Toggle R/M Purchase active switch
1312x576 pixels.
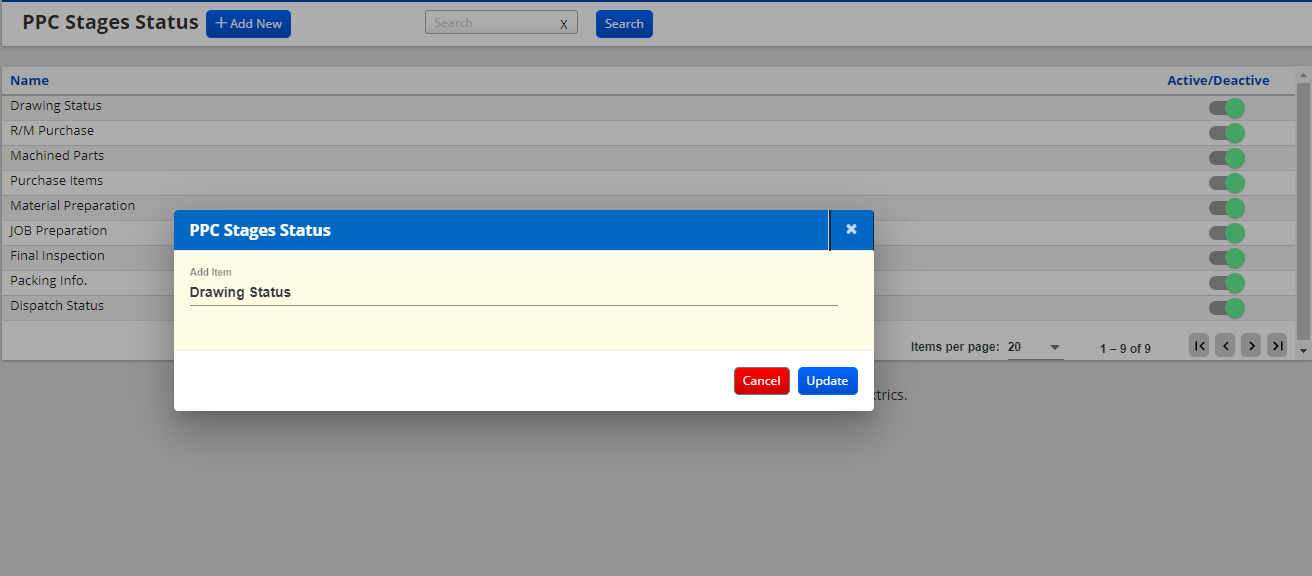coord(1226,133)
